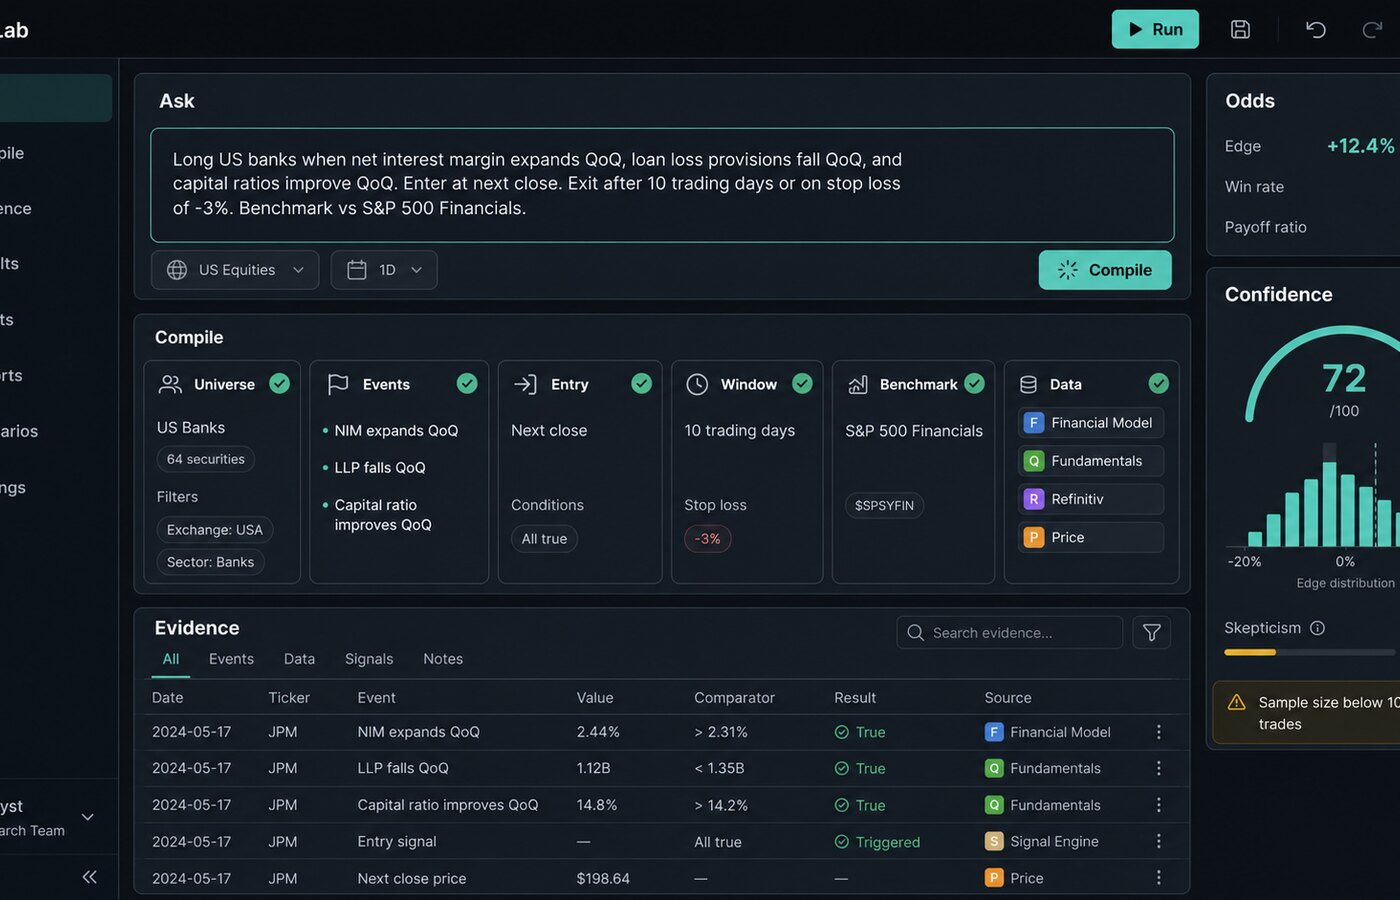Click the Data database icon
The width and height of the screenshot is (1400, 900).
click(x=1028, y=384)
